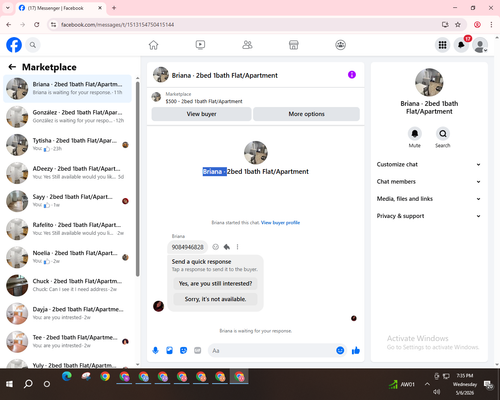Open the Groups icon in top navigation
Image resolution: width=500 pixels, height=400 pixels.
[x=340, y=45]
